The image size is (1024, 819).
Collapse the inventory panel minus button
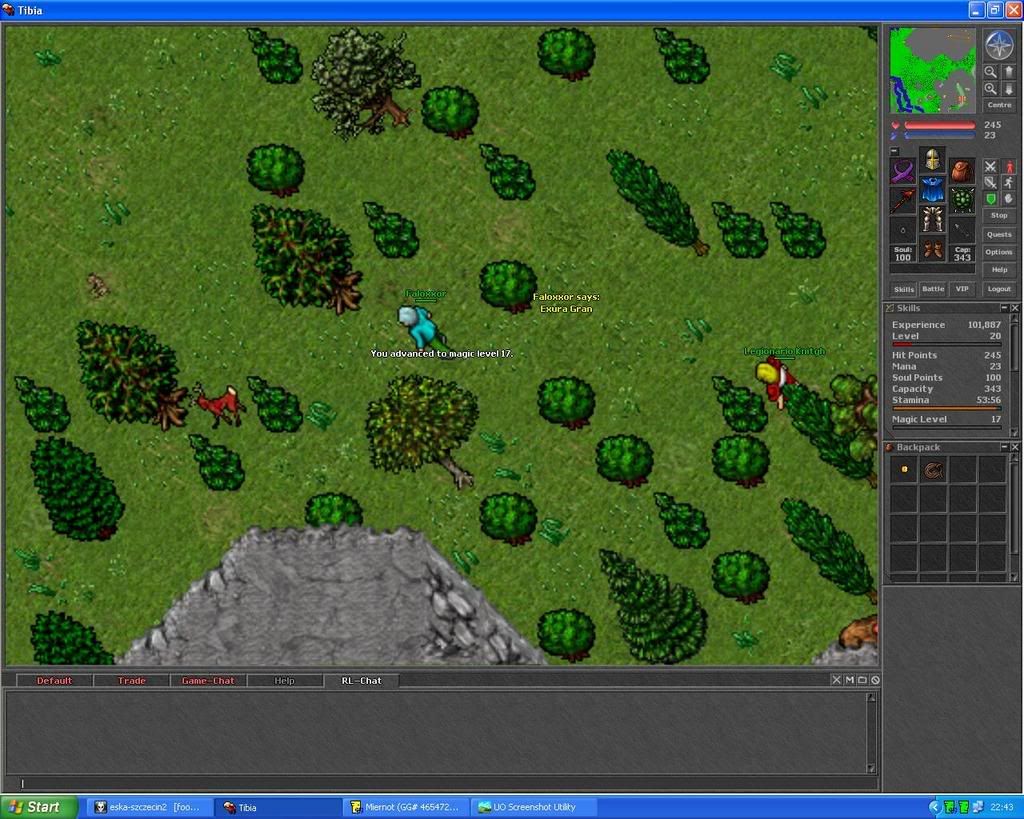click(x=895, y=151)
